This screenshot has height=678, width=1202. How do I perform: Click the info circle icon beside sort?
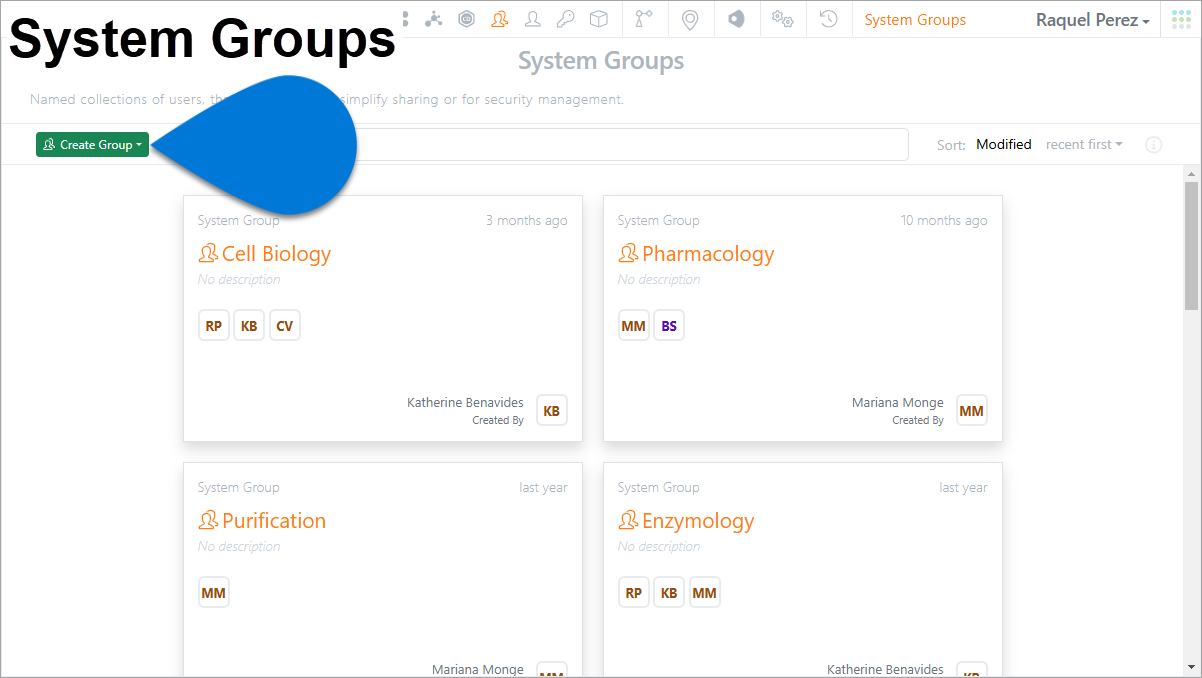pyautogui.click(x=1154, y=145)
